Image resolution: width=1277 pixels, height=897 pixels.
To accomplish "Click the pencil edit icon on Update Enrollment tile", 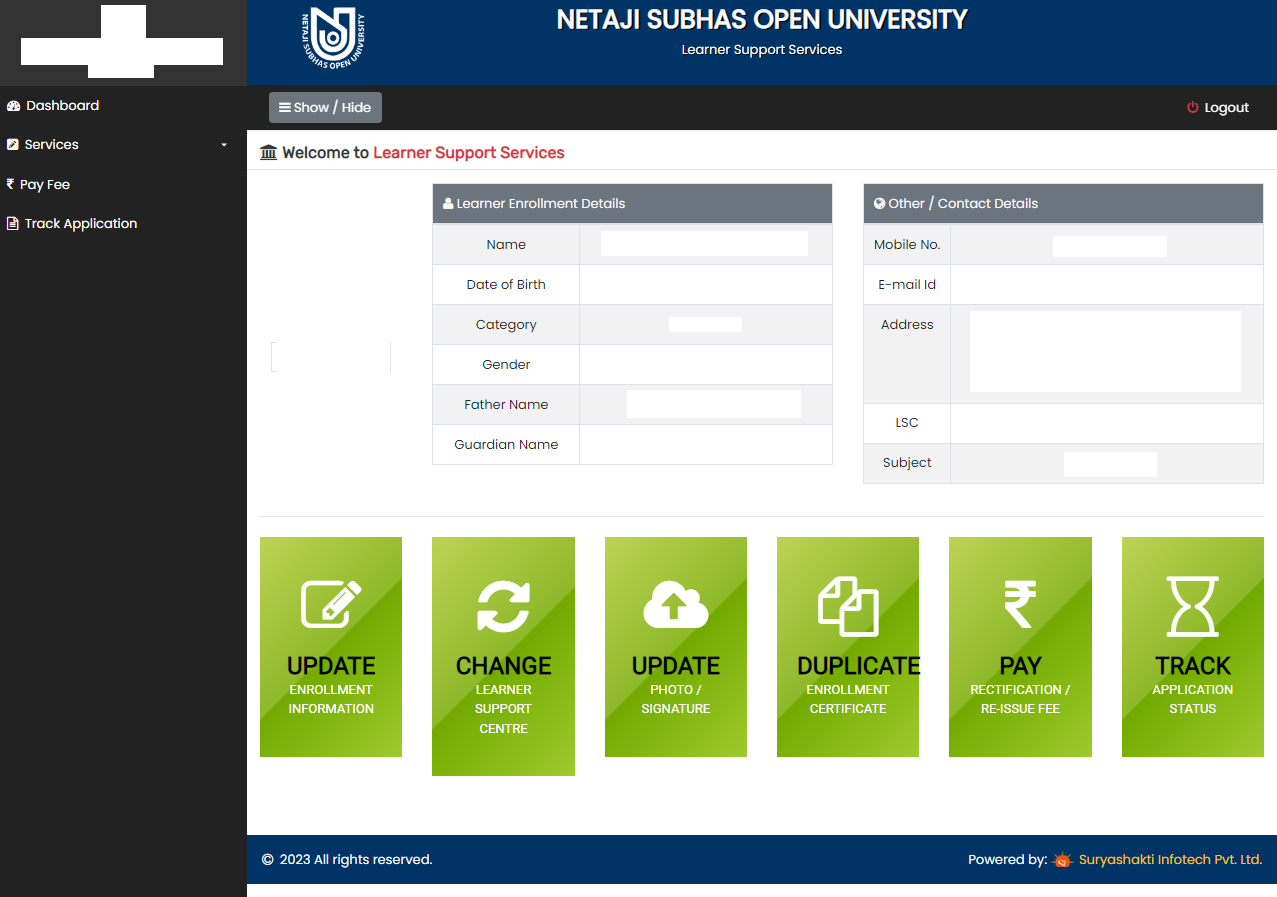I will [x=331, y=604].
